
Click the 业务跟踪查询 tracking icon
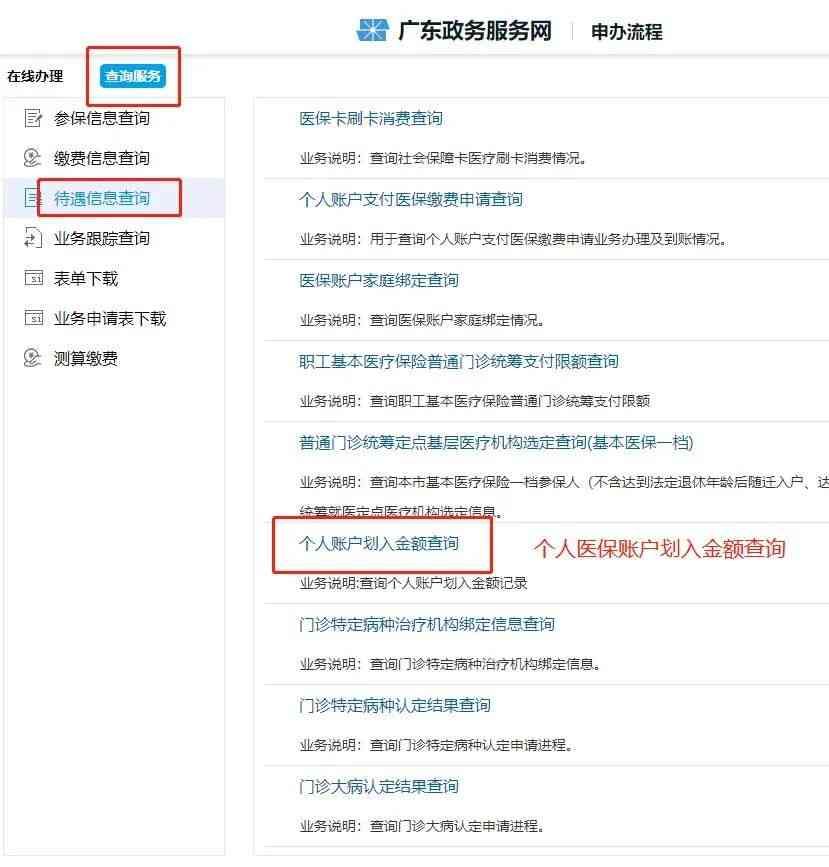33,238
